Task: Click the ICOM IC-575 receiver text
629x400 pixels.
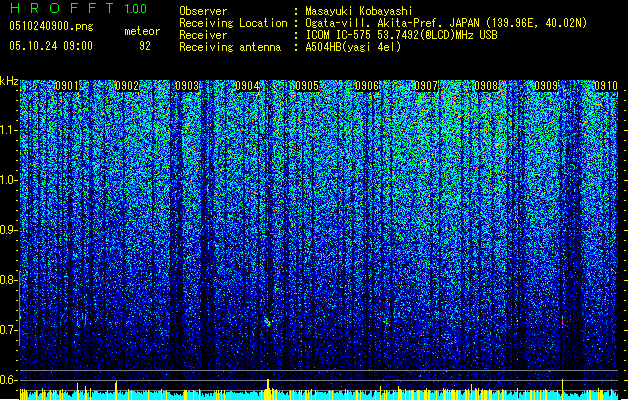Action: [401, 35]
